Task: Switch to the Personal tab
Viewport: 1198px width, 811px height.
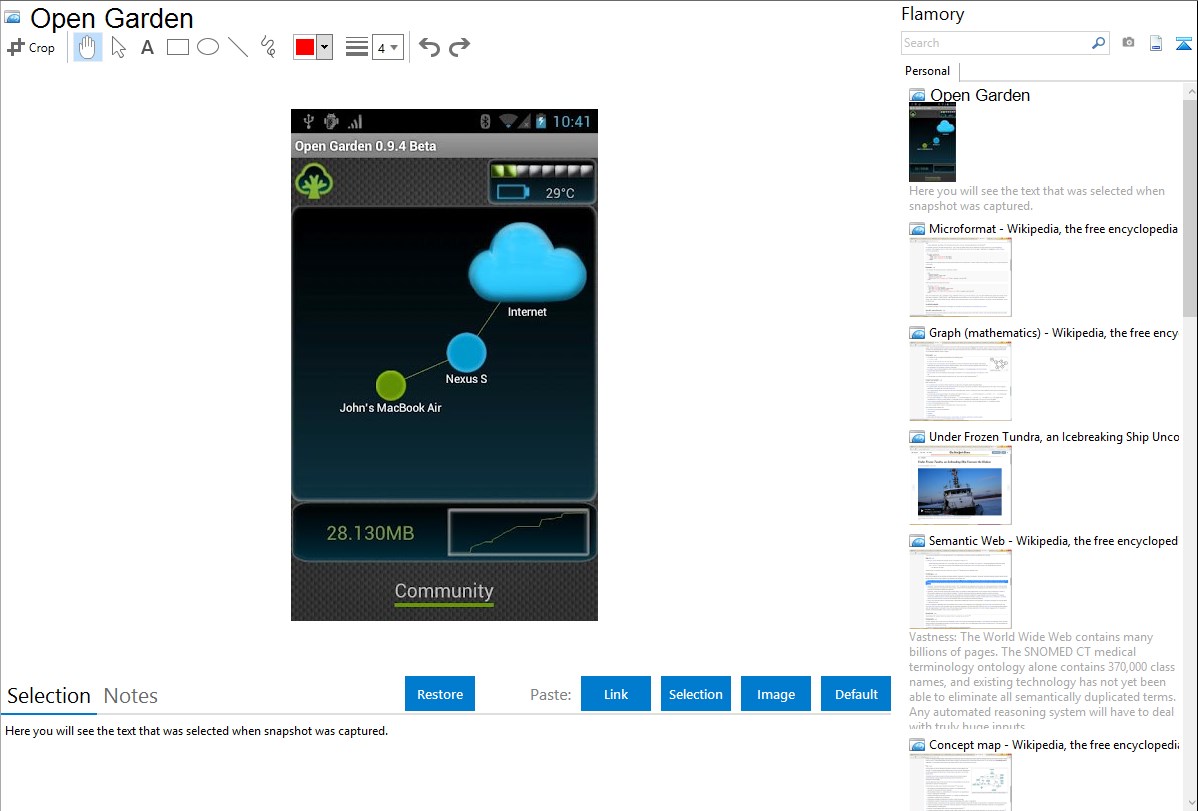Action: 928,71
